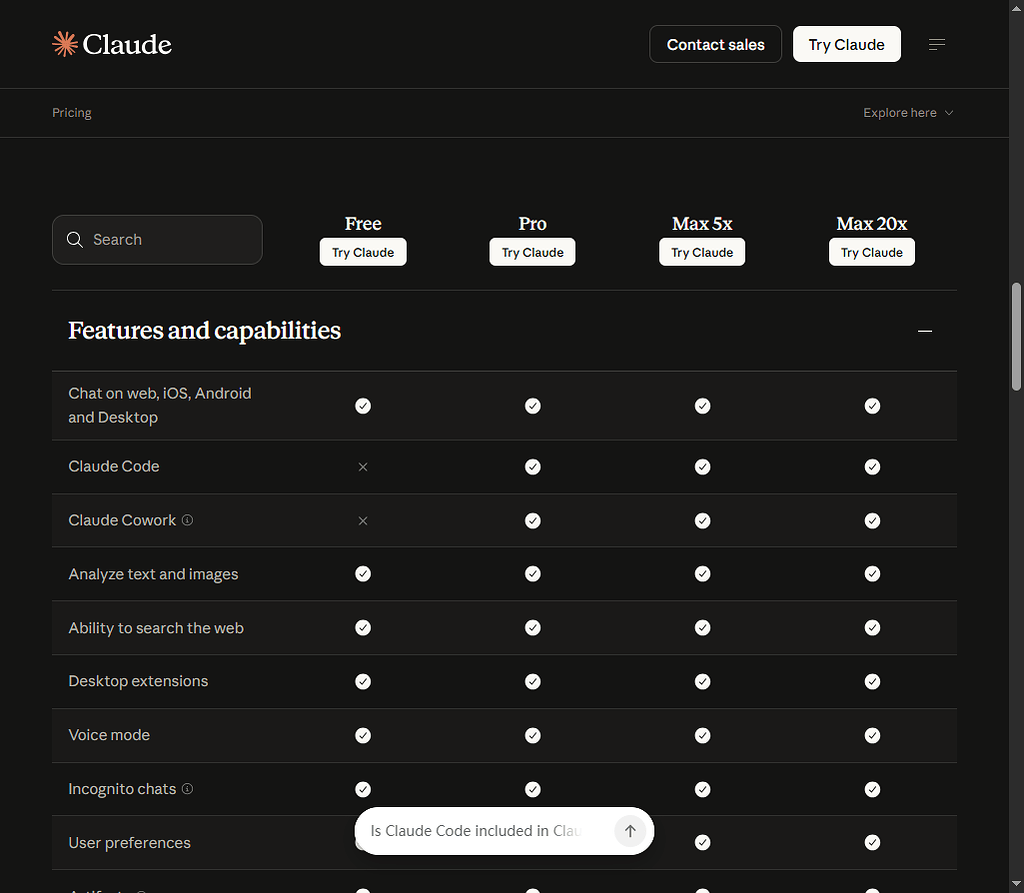Click the info icon beside Claude Cowork

pos(187,520)
